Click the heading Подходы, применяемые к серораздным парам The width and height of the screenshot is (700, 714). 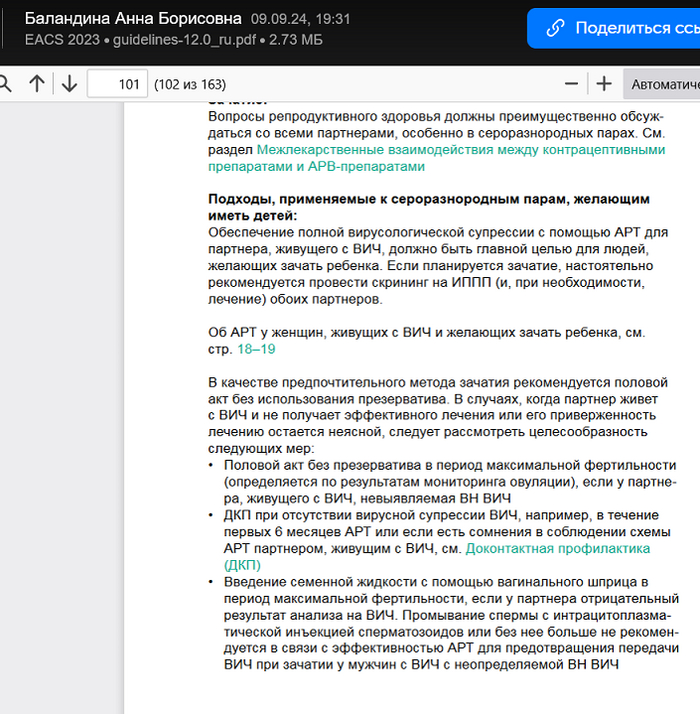click(x=429, y=207)
